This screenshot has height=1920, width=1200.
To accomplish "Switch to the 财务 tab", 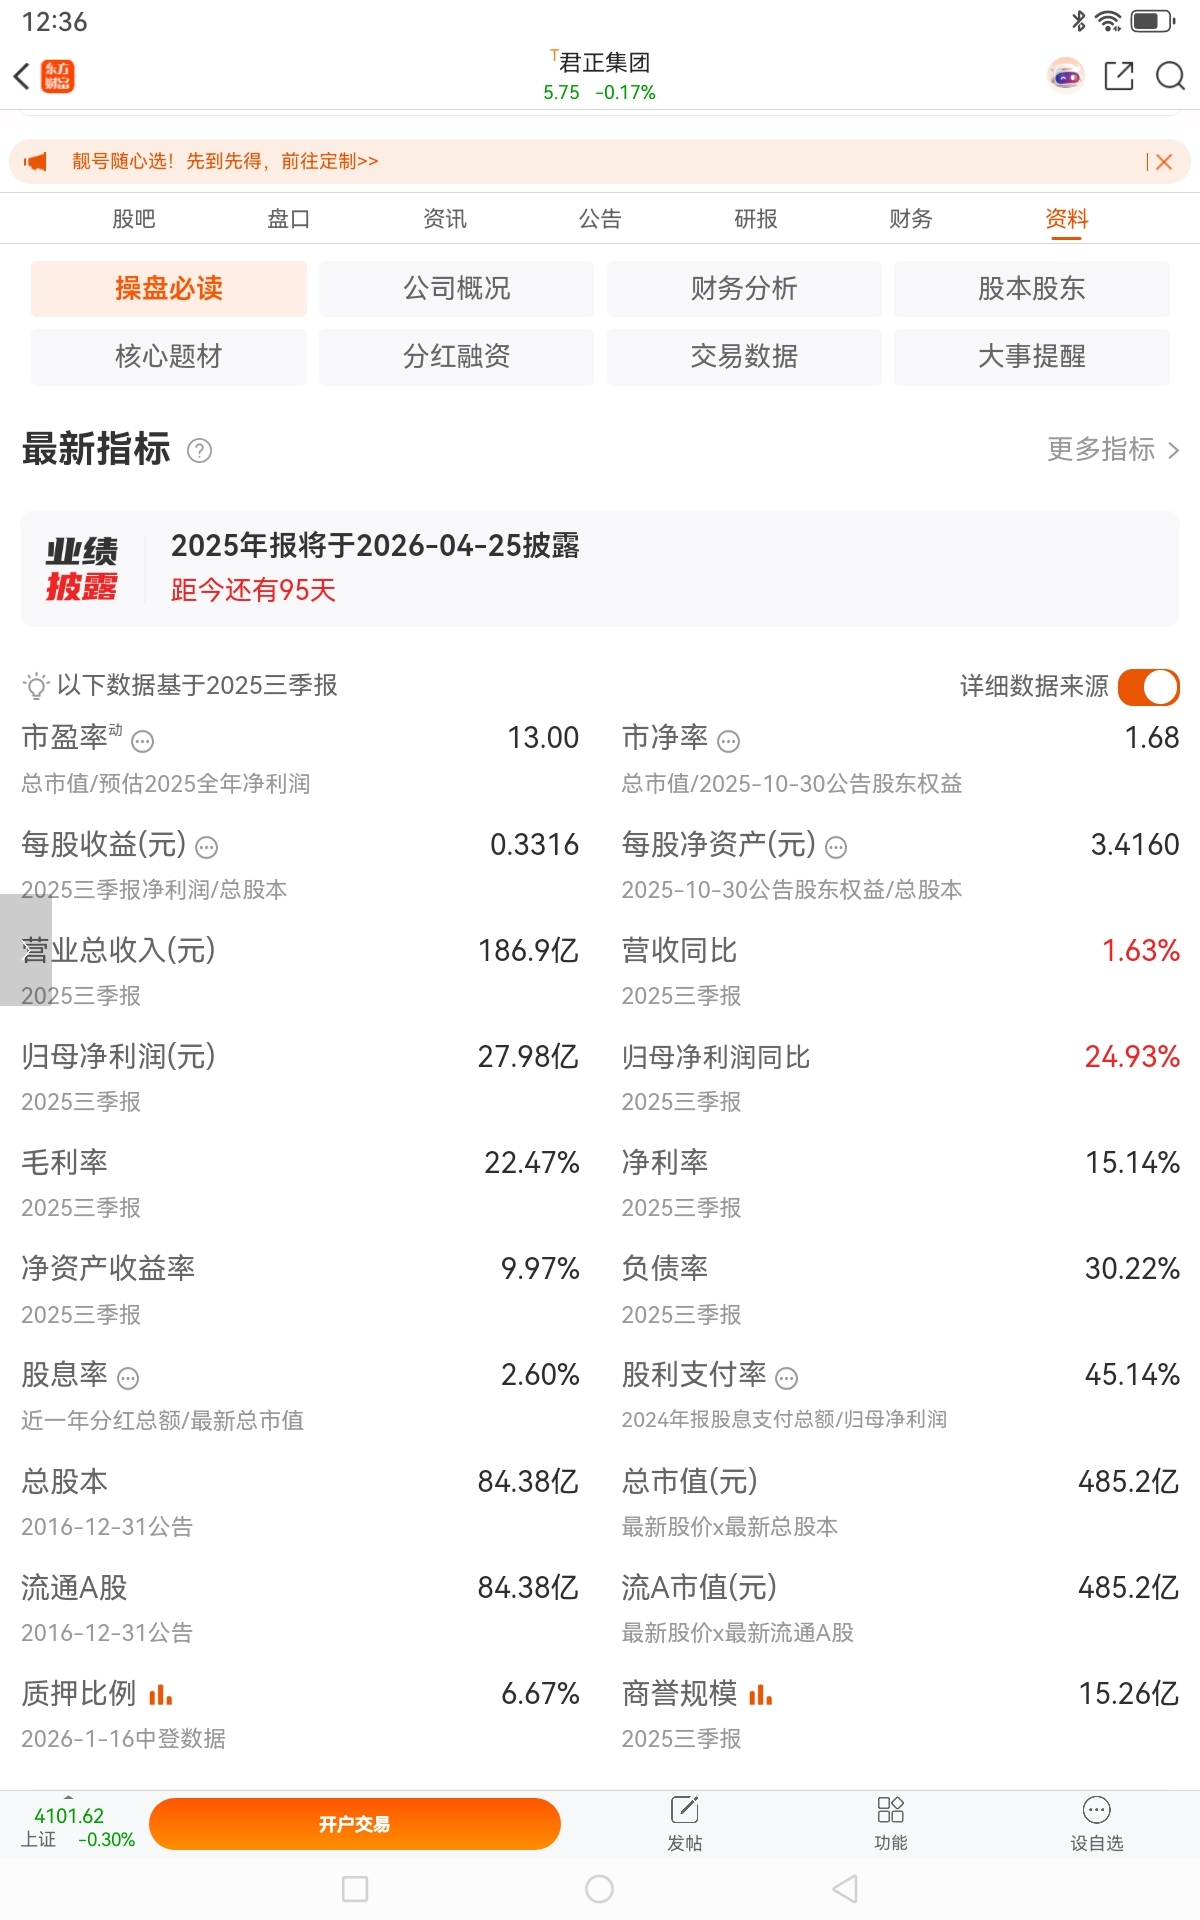I will pyautogui.click(x=910, y=219).
